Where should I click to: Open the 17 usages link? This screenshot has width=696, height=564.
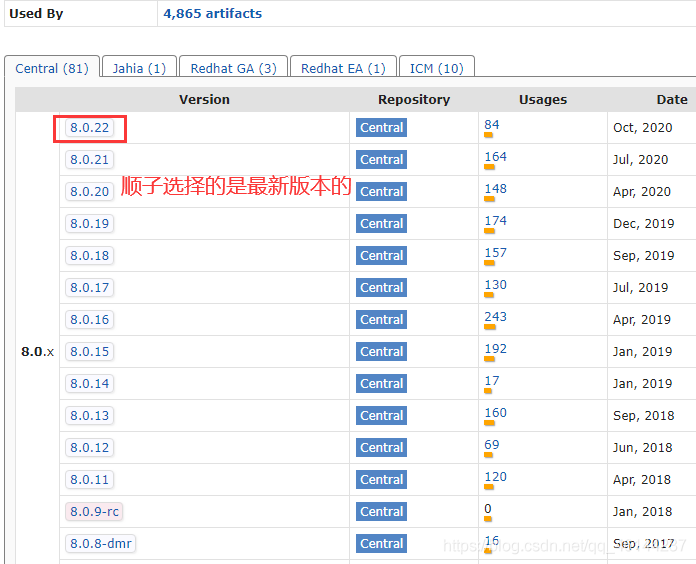491,380
